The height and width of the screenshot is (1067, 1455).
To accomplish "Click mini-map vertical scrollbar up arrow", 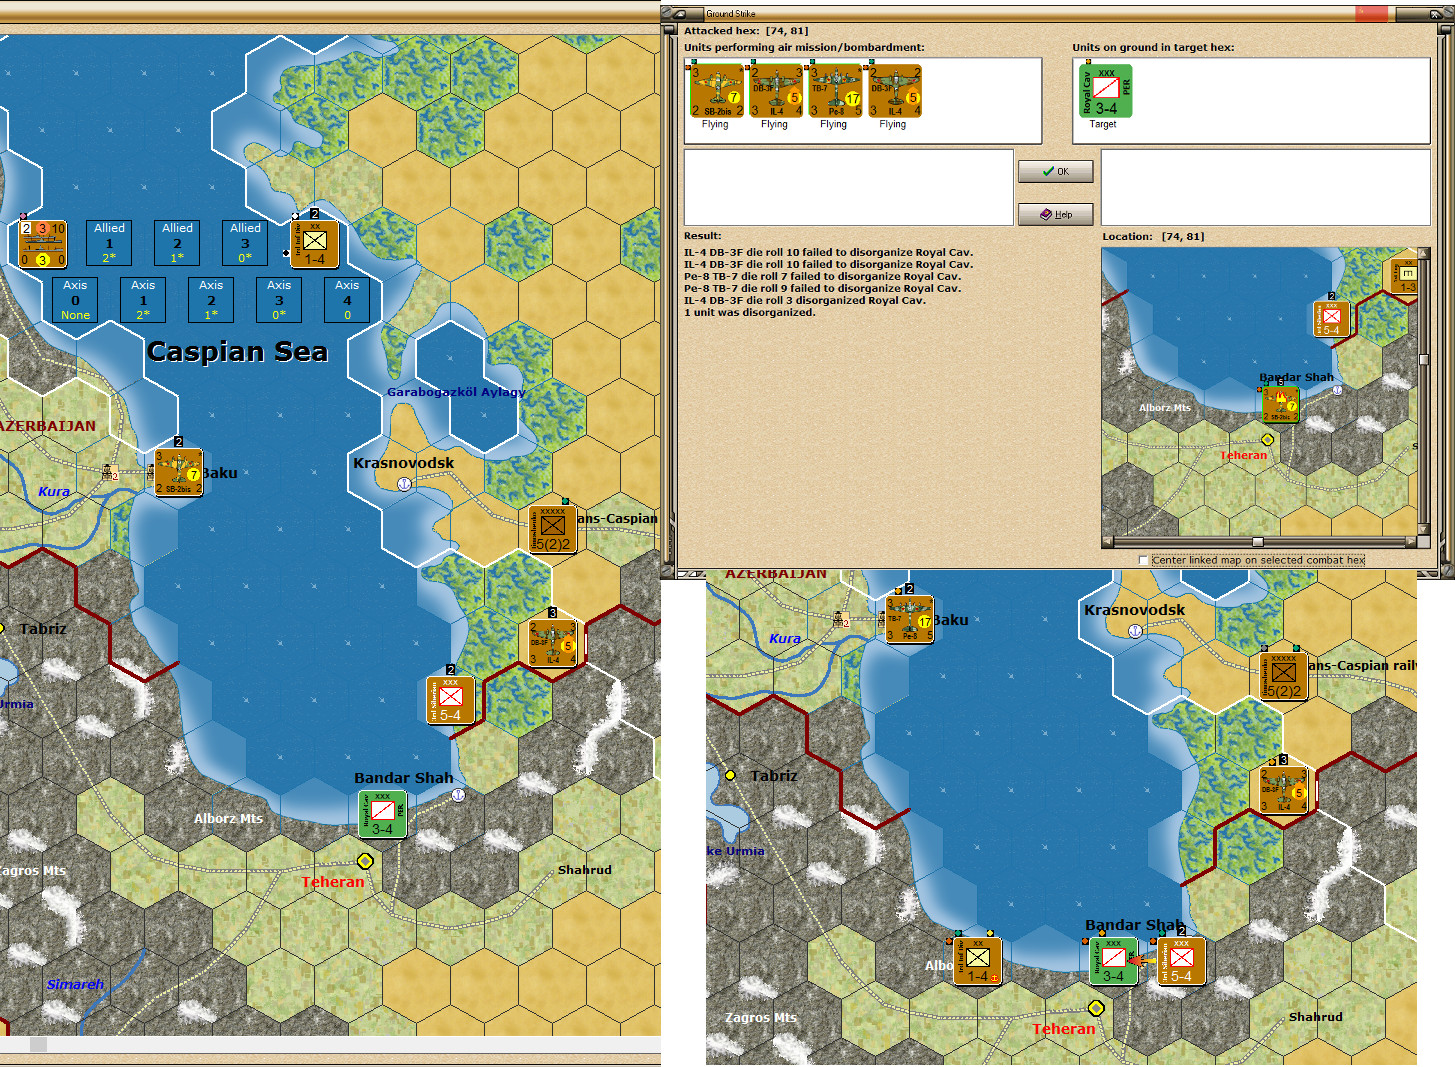I will (x=1424, y=254).
